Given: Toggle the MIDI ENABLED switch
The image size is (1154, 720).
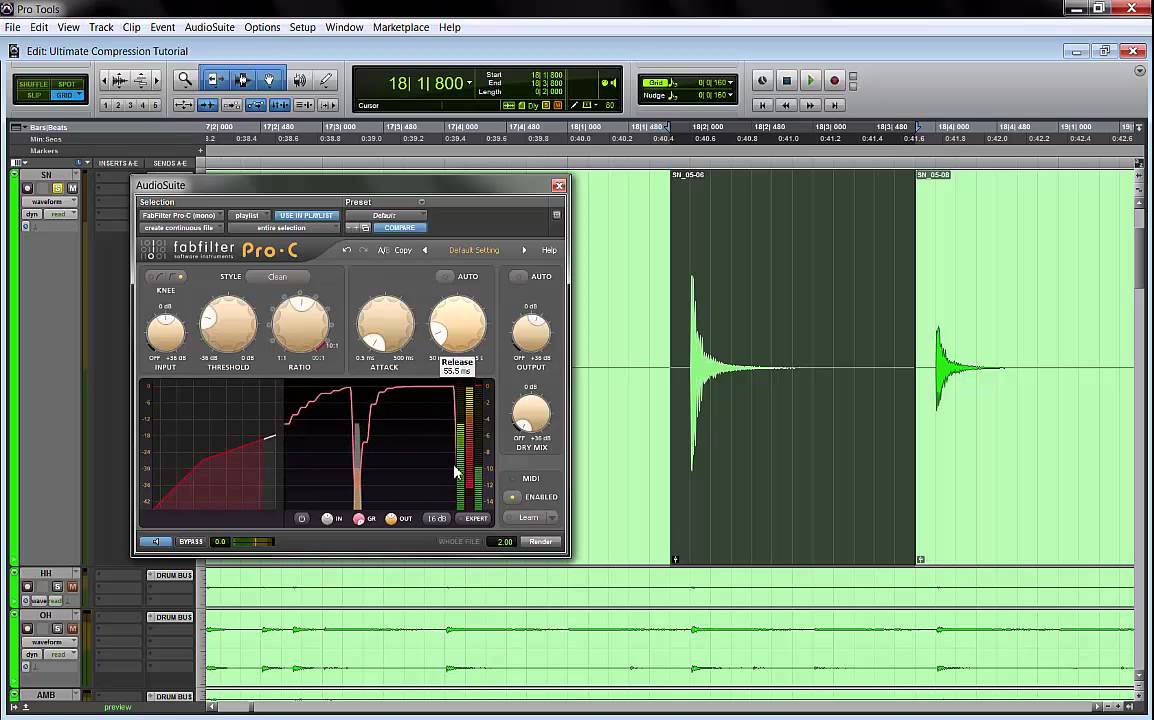Looking at the screenshot, I should point(513,497).
